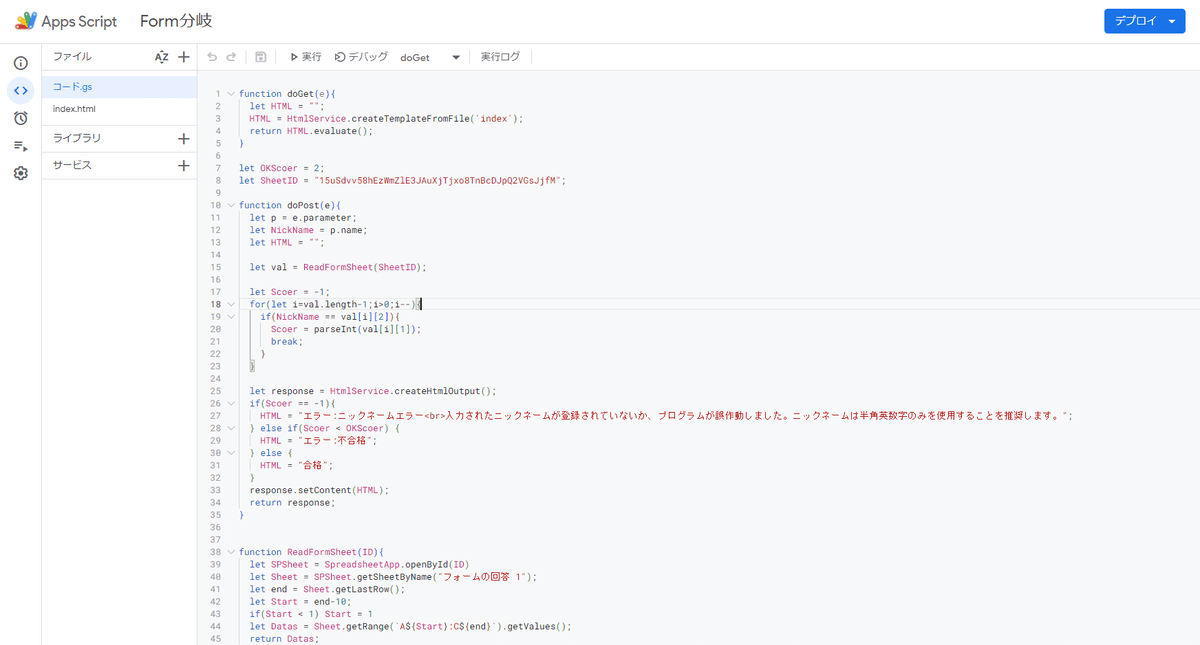1200x645 pixels.
Task: Select the Editor code icon in sidebar
Action: pos(20,91)
